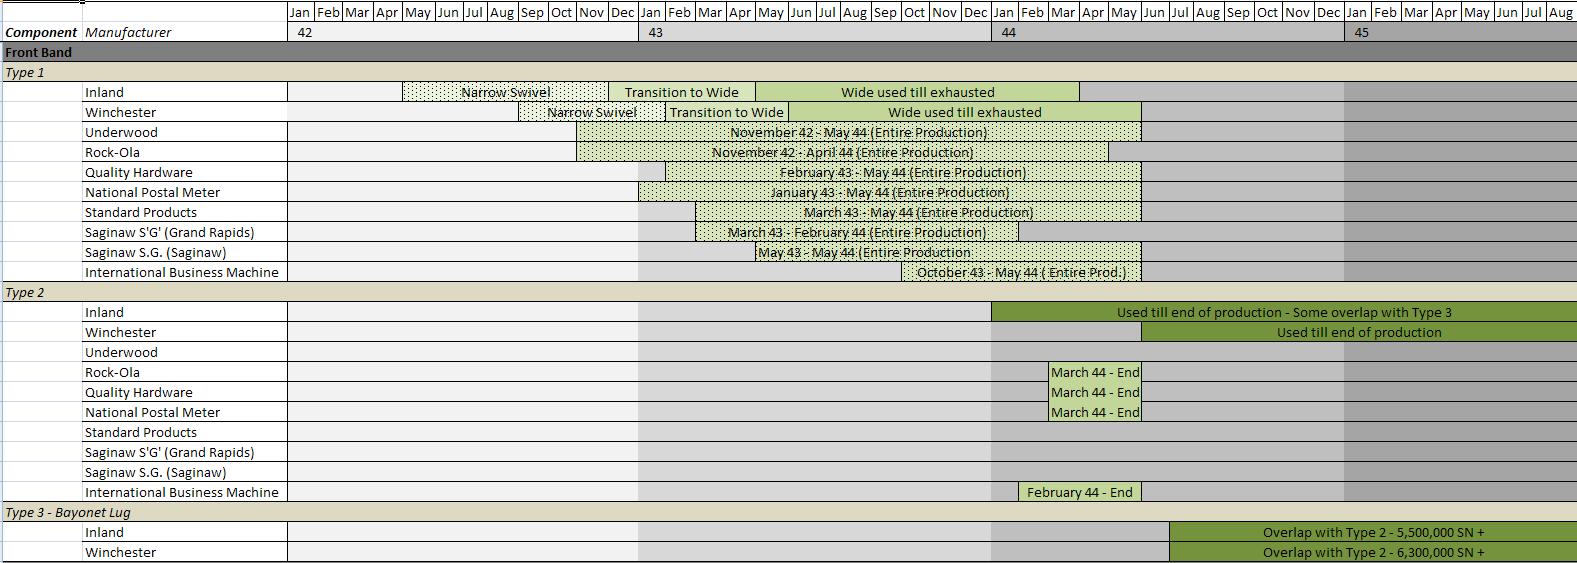This screenshot has height=563, width=1577.
Task: Select Inland under Type 2
Action: pyautogui.click(x=185, y=312)
